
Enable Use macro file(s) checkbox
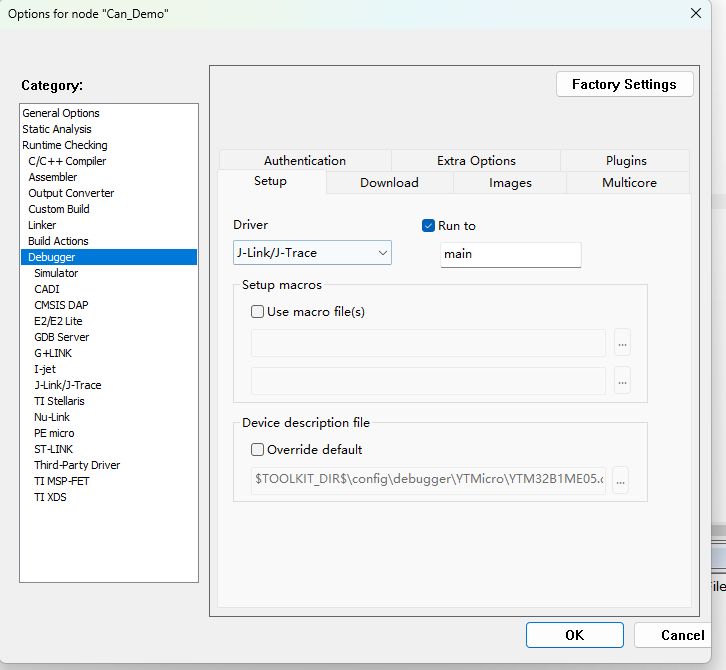[x=258, y=312]
